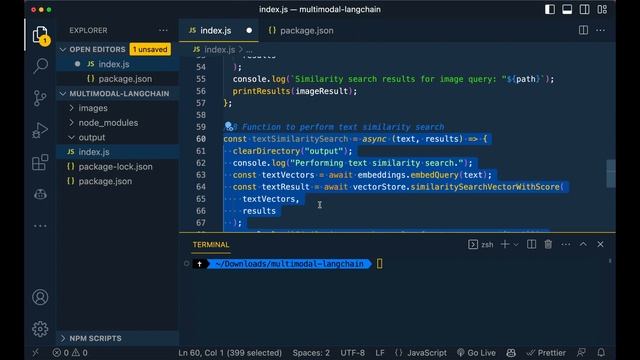640x360 pixels.
Task: Expand the node_modules folder
Action: (108, 123)
